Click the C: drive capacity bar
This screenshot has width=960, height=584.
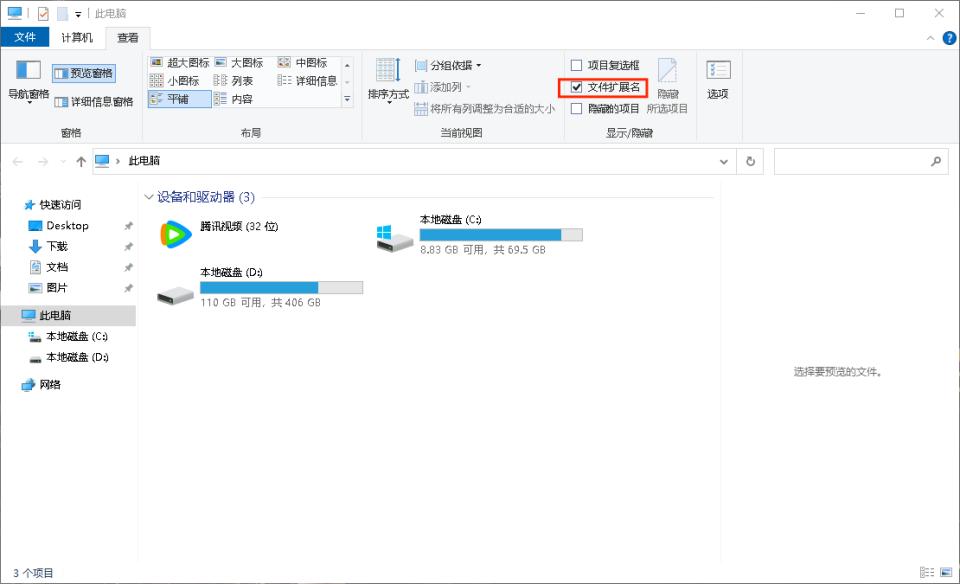500,234
